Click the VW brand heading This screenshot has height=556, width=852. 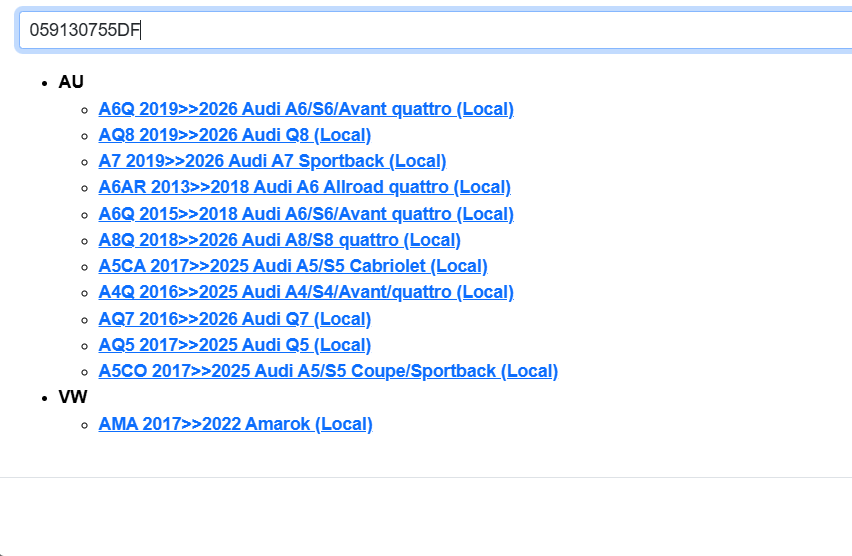73,397
